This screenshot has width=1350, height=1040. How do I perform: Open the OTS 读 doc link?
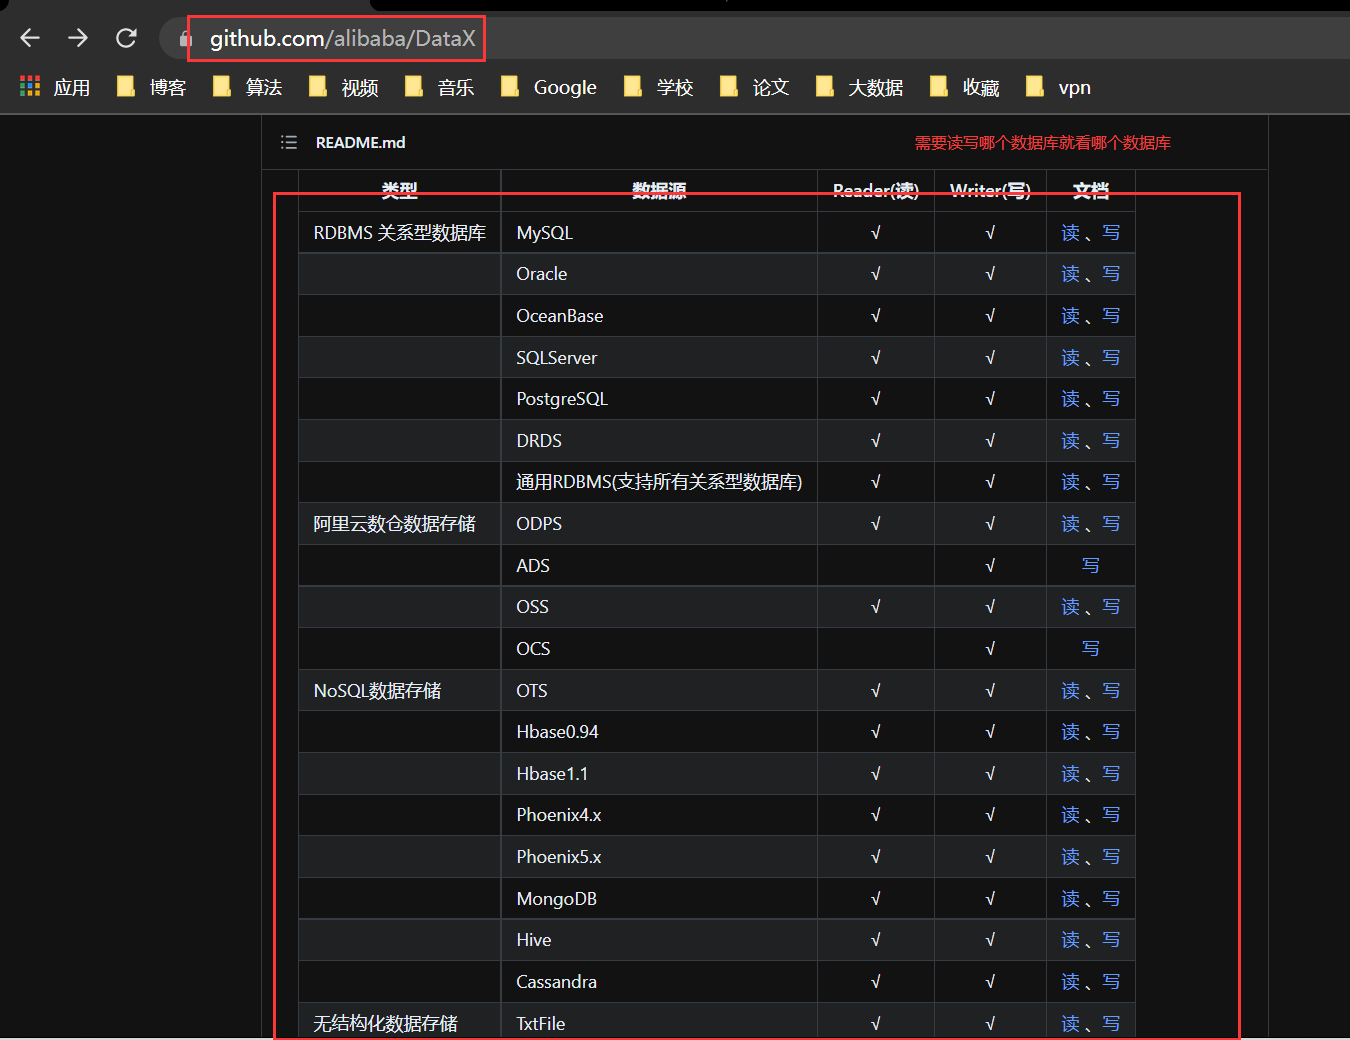[1071, 691]
